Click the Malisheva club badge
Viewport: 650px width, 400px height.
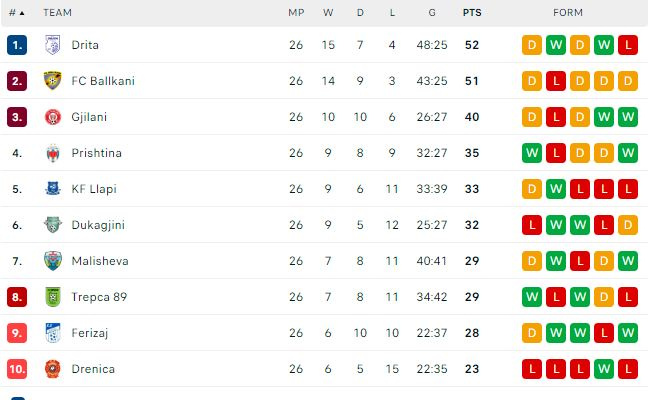pos(53,261)
